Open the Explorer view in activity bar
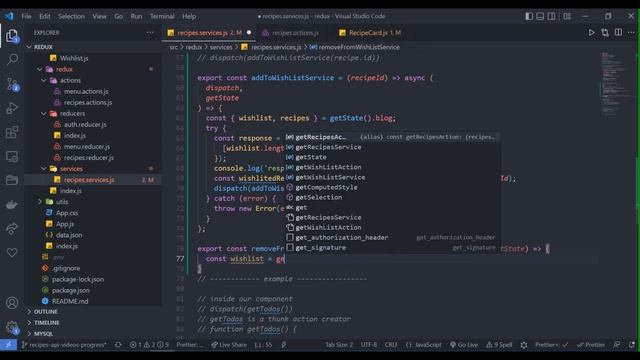The image size is (640, 360). [12, 36]
